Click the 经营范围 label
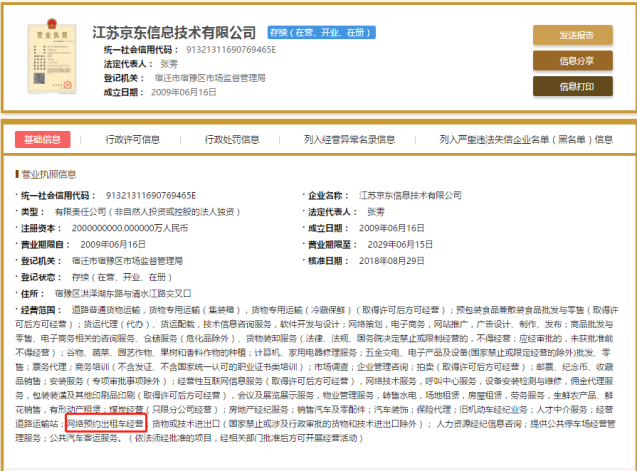Viewport: 637px width, 472px height. pos(41,310)
